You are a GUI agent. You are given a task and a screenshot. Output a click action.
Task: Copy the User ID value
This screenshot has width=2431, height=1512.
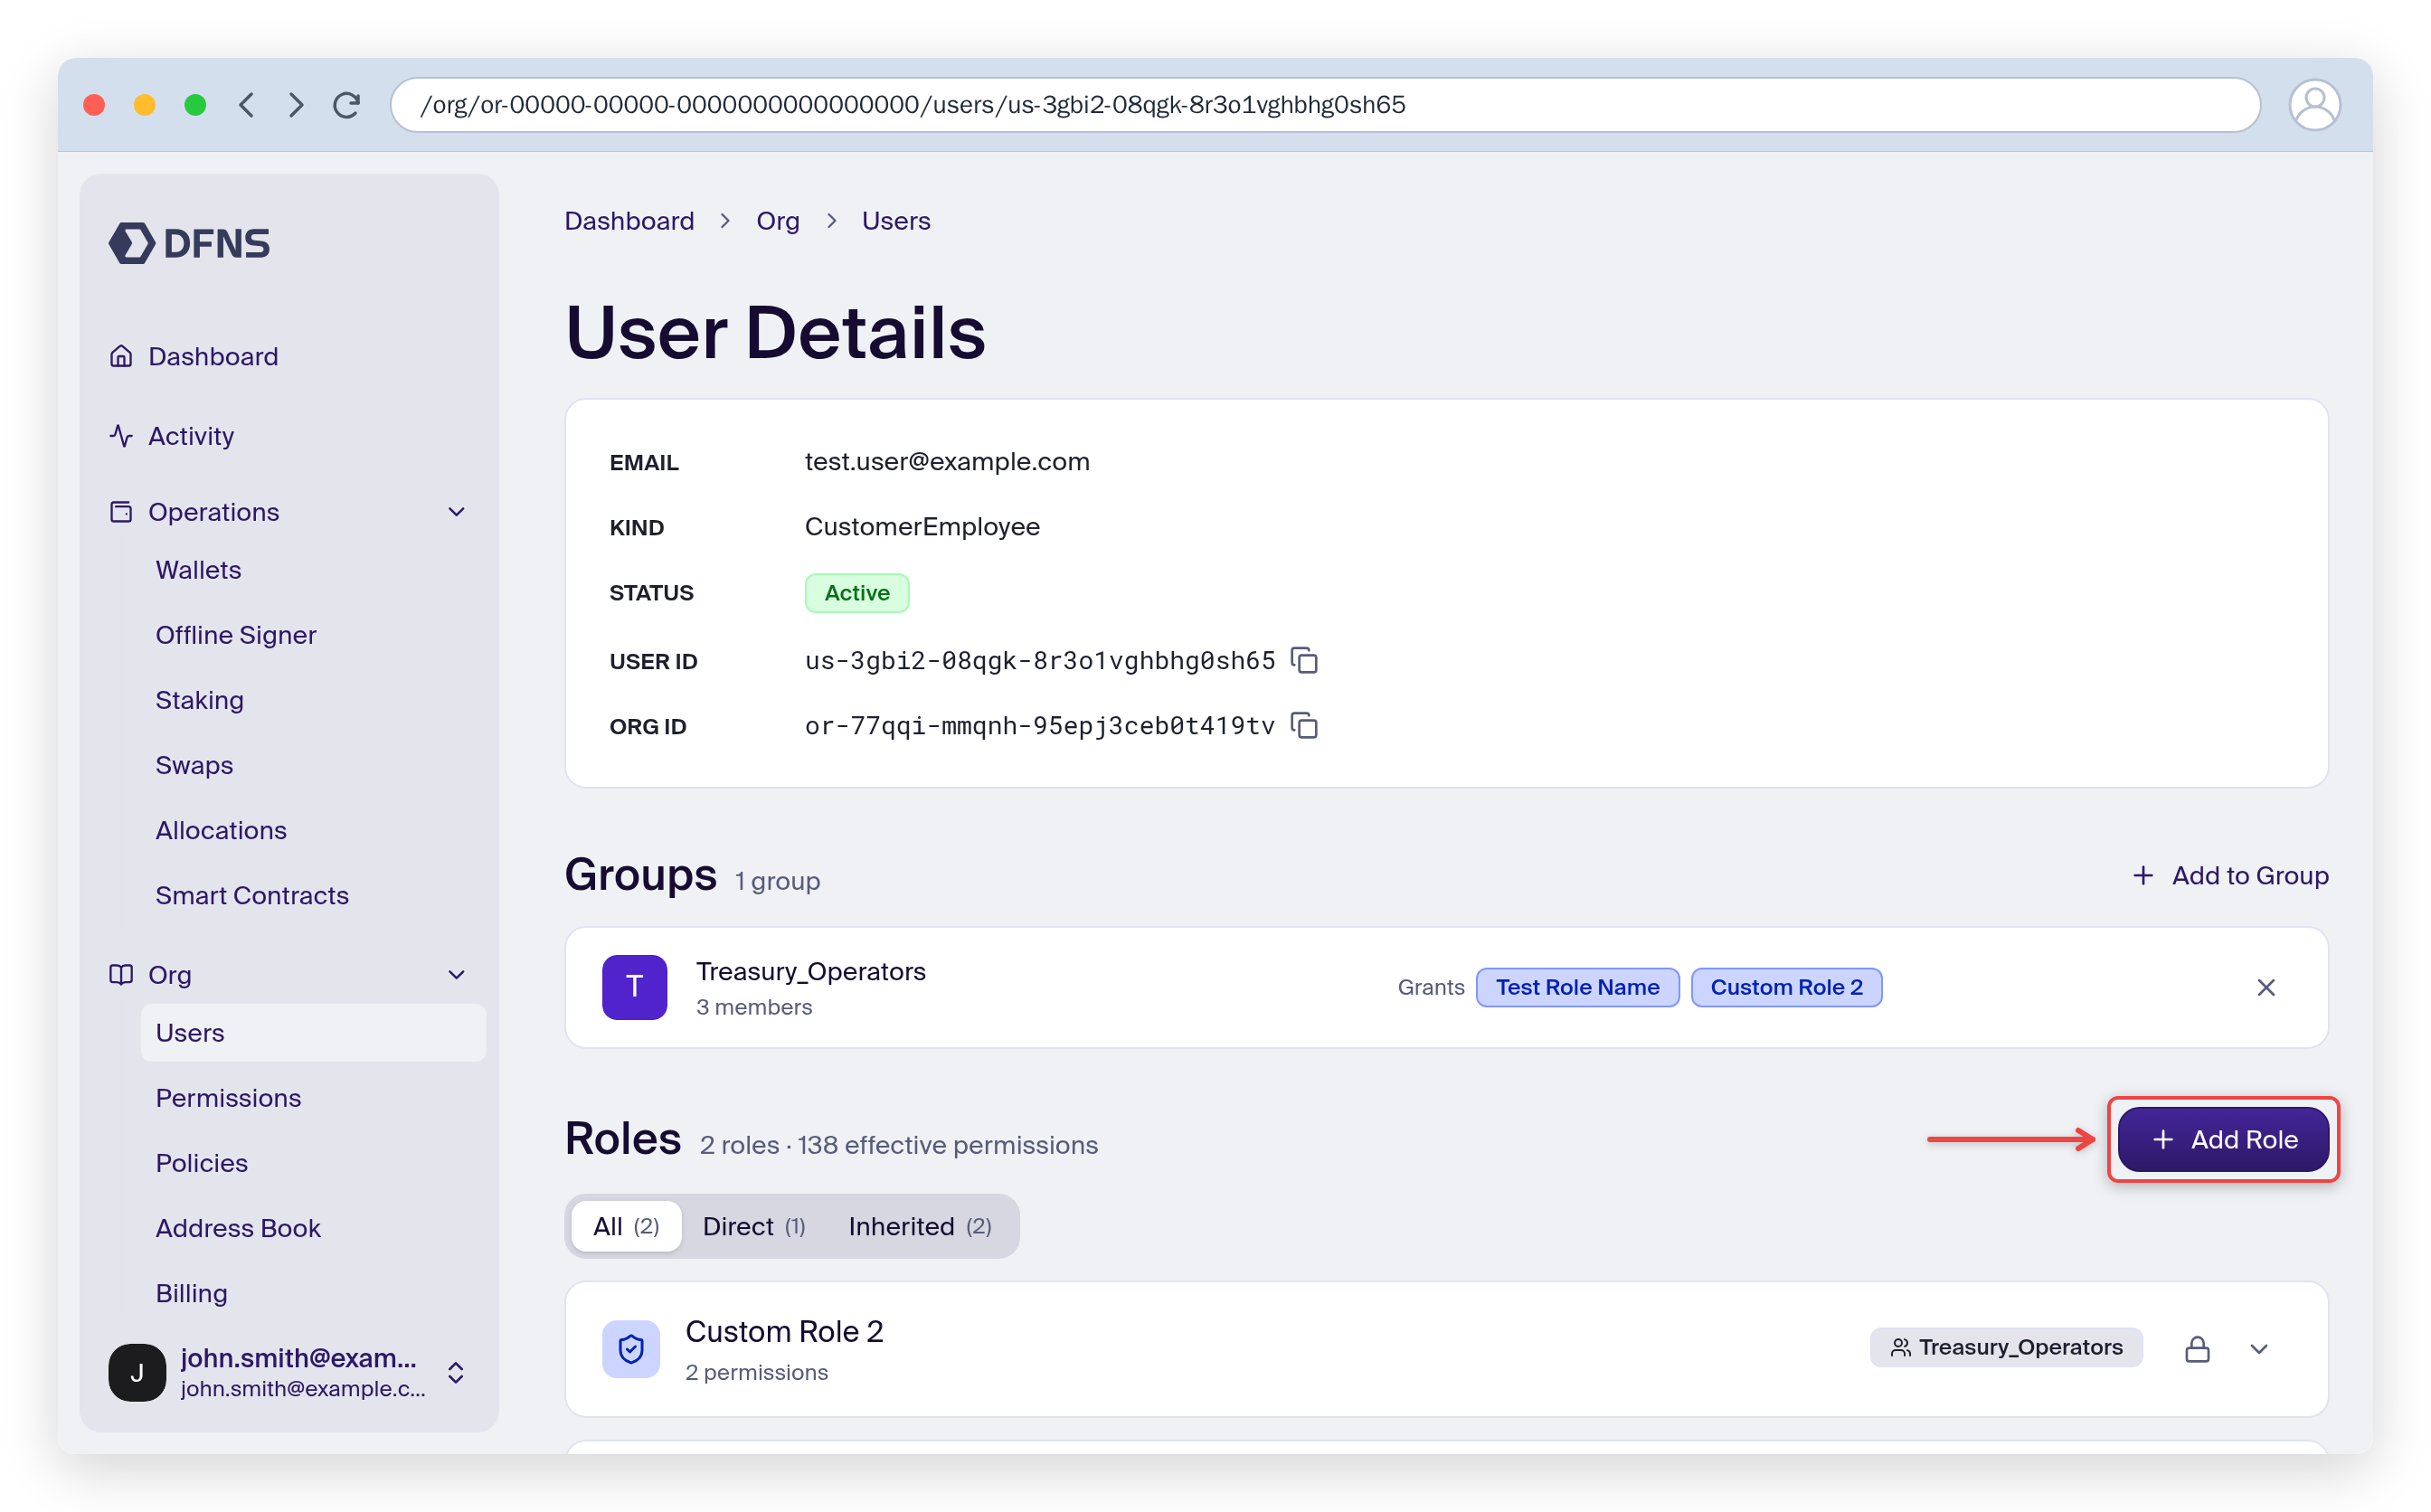tap(1304, 660)
